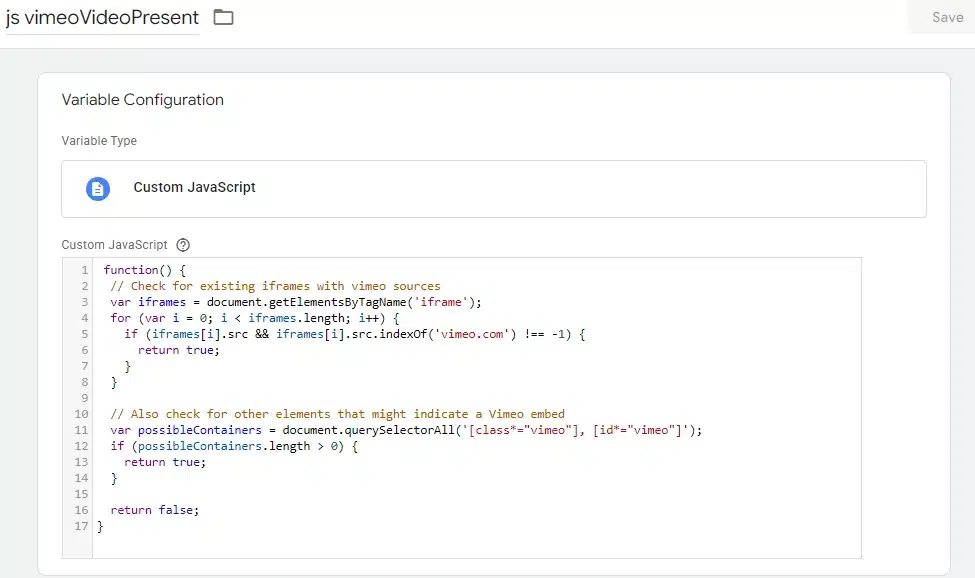Viewport: 975px width, 578px height.
Task: Click line number 9 in the gutter
Action: [84, 398]
